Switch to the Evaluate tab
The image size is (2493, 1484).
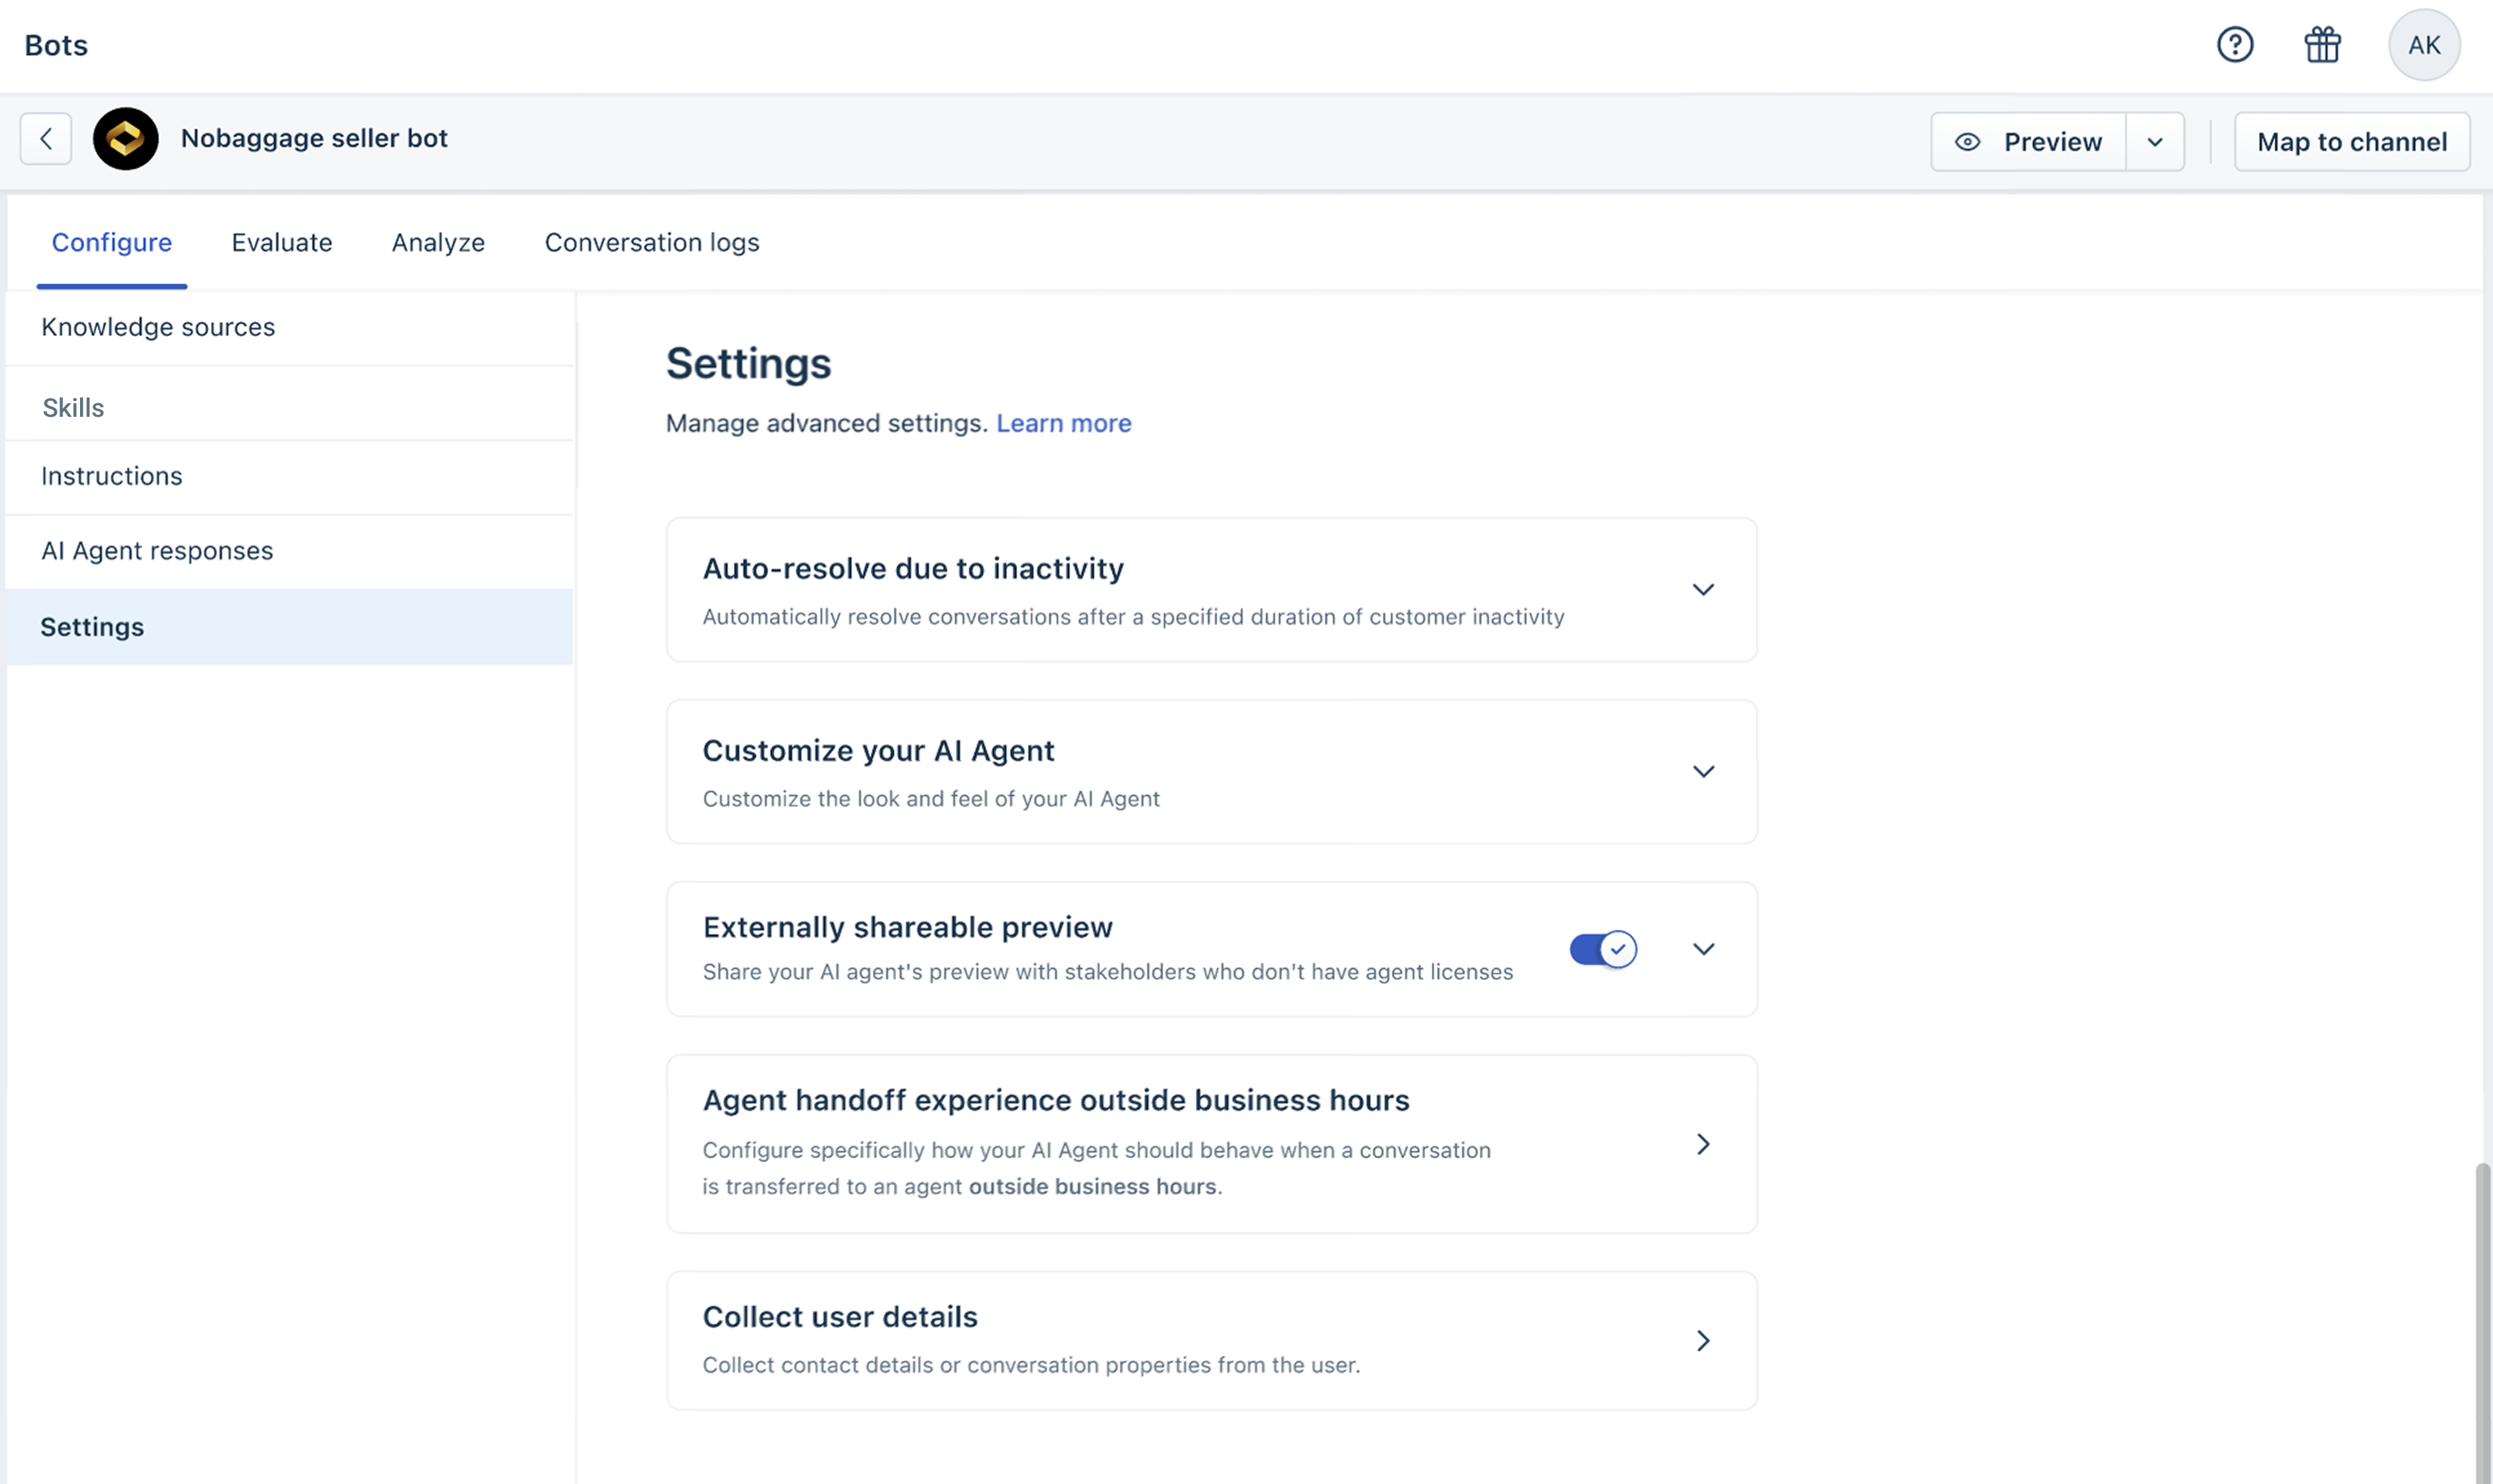(x=281, y=242)
